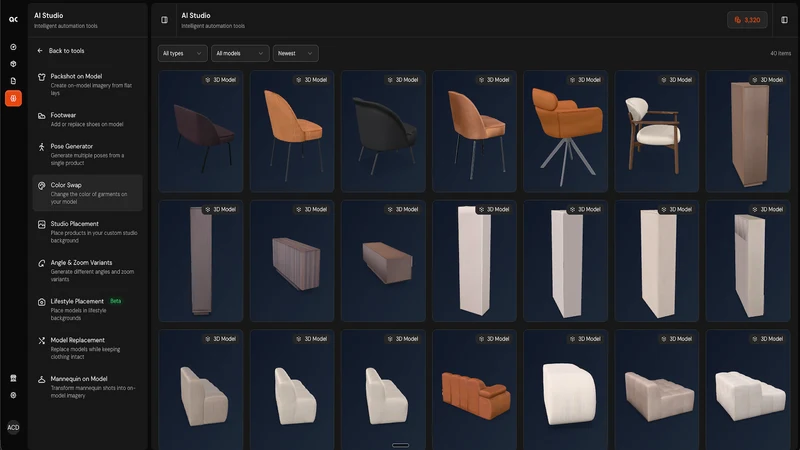800x450 pixels.
Task: Click the app logo in the left rail
Action: (13, 19)
